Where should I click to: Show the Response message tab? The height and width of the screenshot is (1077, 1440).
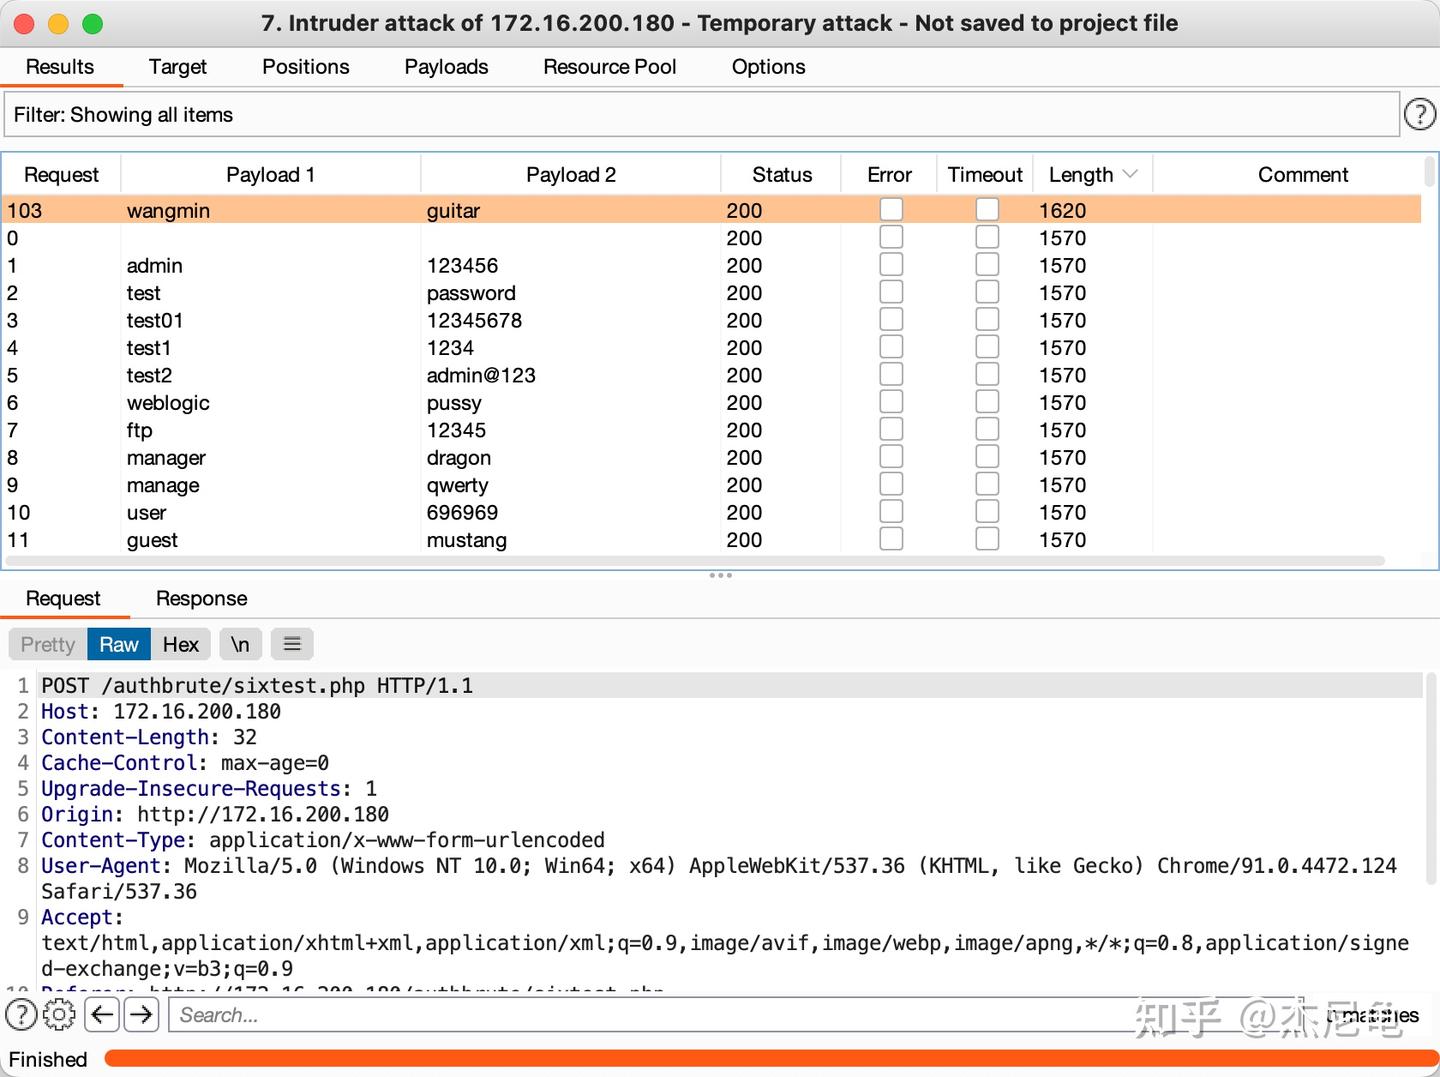click(201, 598)
